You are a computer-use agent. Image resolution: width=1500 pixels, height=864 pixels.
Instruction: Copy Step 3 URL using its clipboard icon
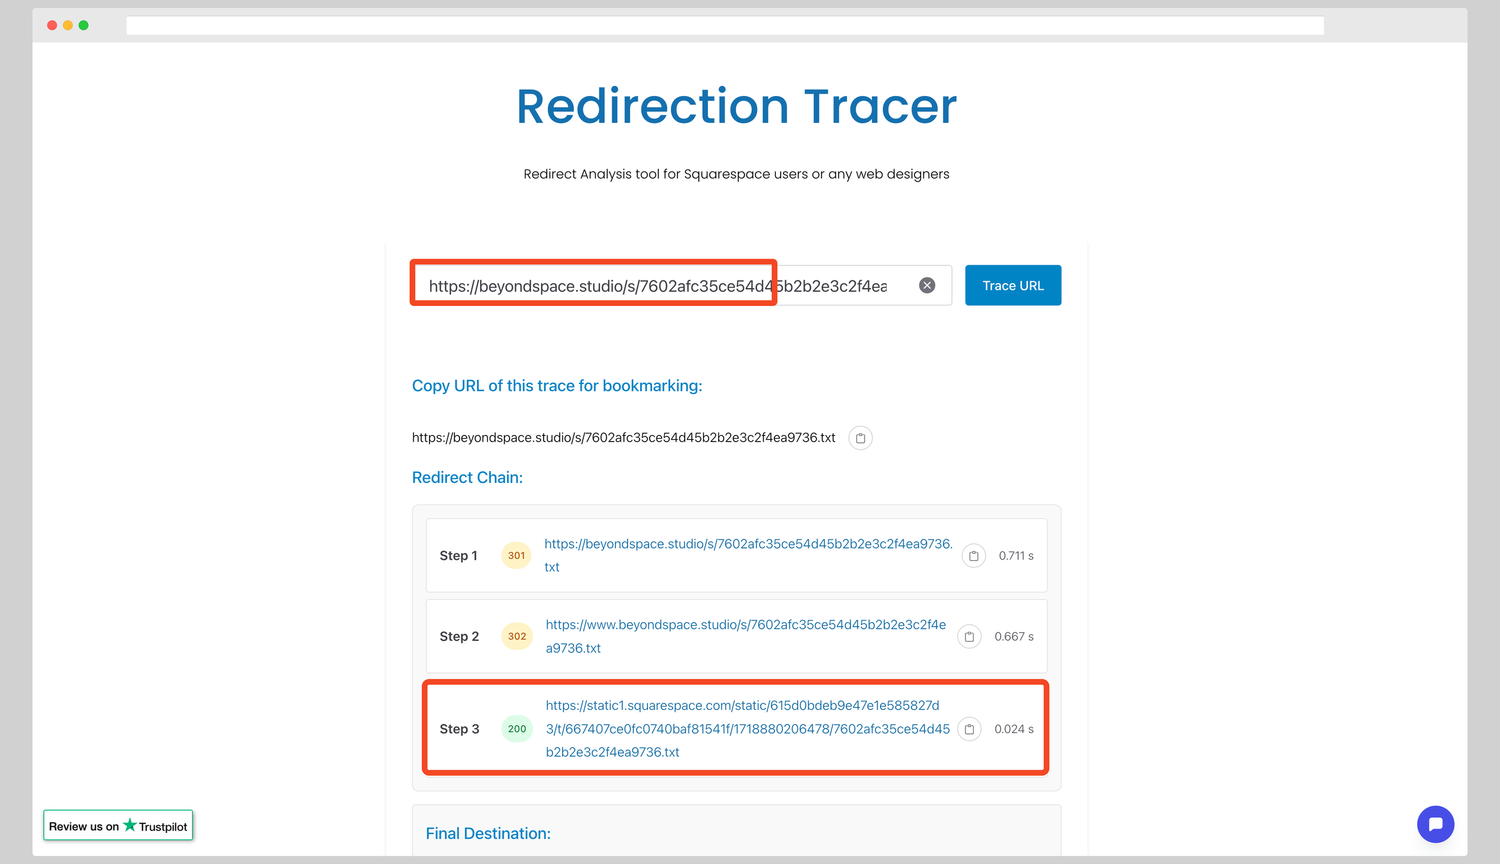coord(968,729)
